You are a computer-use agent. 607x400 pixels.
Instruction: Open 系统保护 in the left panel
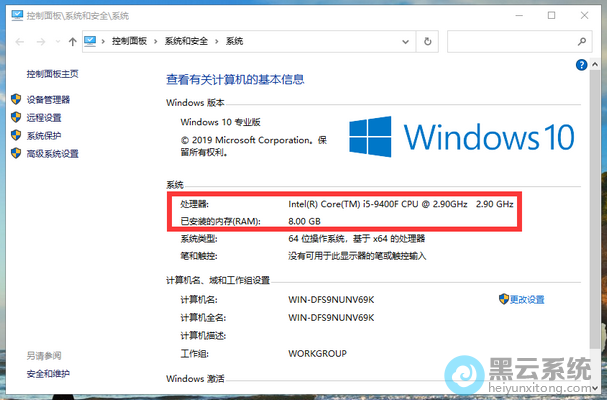[x=44, y=136]
